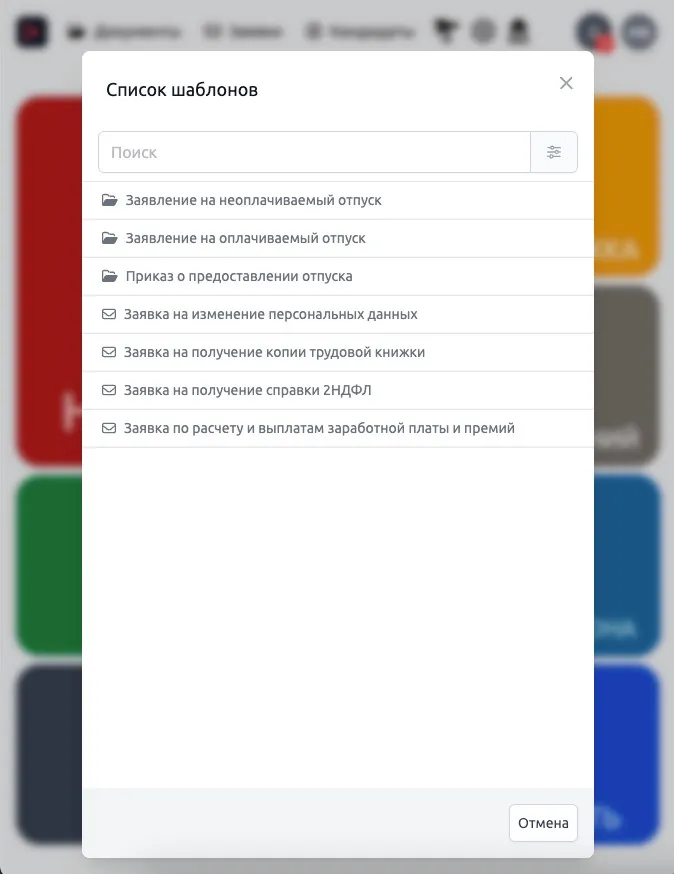
Task: Select Заявка на изменение персональных данных
Action: 270,314
